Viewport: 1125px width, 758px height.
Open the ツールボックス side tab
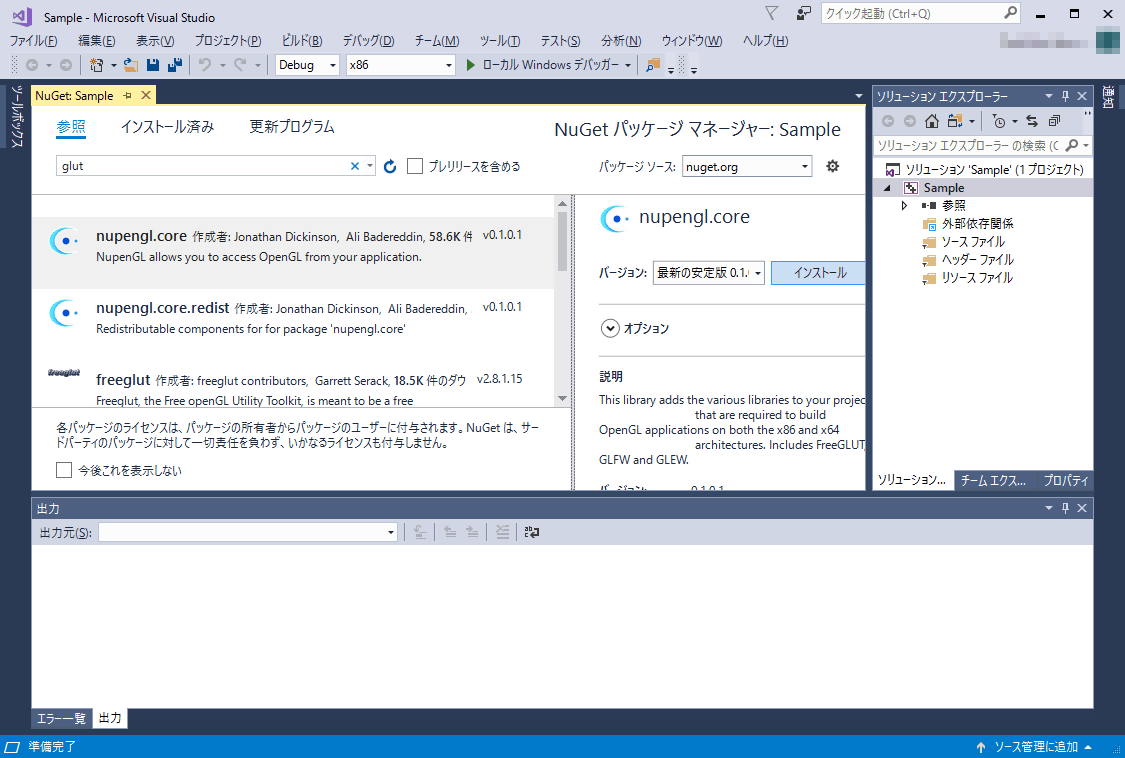[17, 117]
